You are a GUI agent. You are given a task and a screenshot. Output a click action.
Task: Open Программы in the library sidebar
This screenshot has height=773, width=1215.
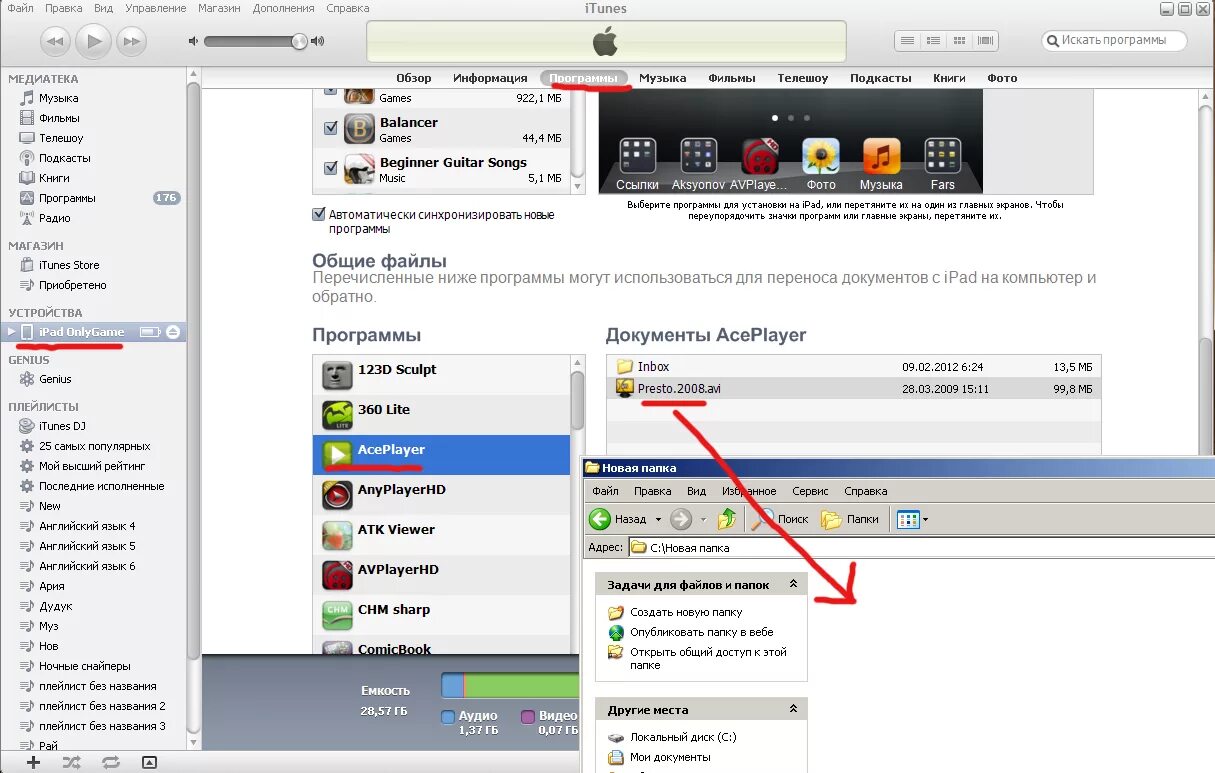(67, 198)
